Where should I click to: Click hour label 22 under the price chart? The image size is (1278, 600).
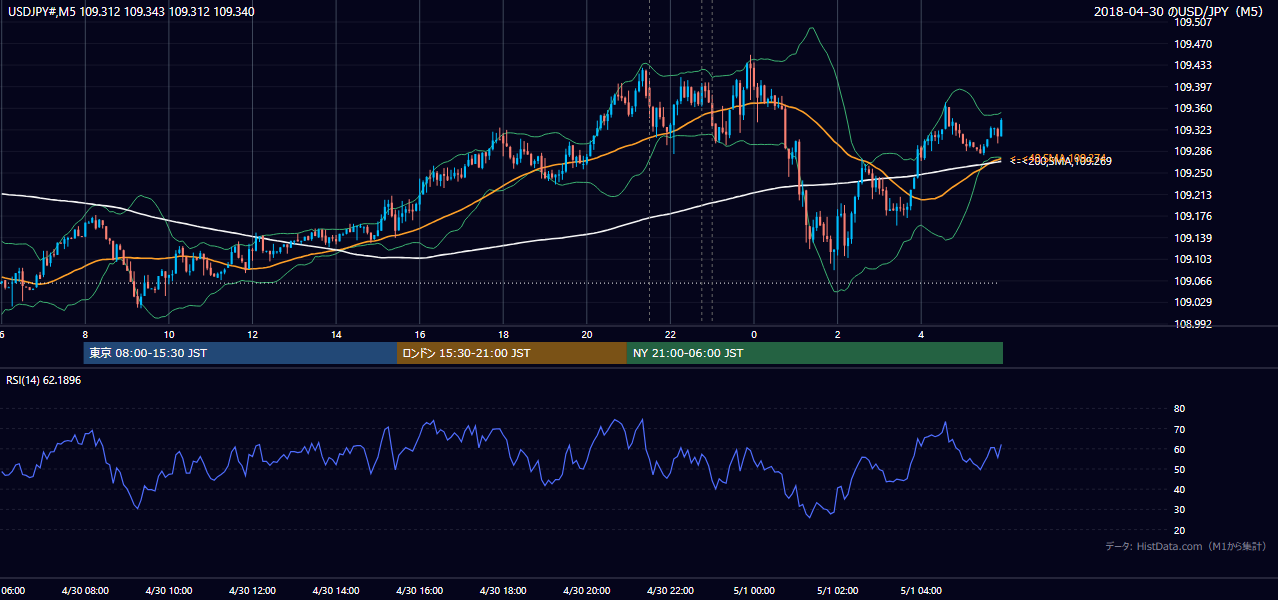click(670, 334)
